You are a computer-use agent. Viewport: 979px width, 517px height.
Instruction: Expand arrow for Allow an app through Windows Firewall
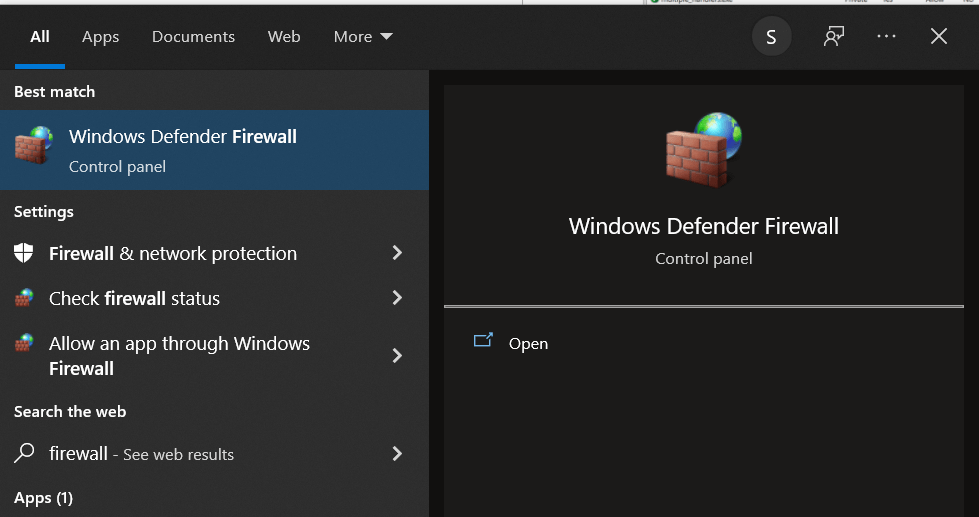tap(397, 355)
